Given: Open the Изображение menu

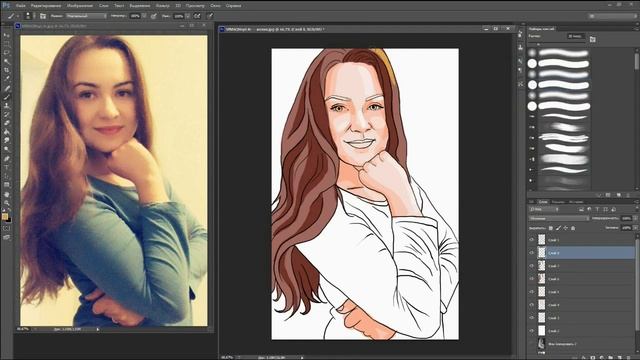Looking at the screenshot, I should pos(80,6).
